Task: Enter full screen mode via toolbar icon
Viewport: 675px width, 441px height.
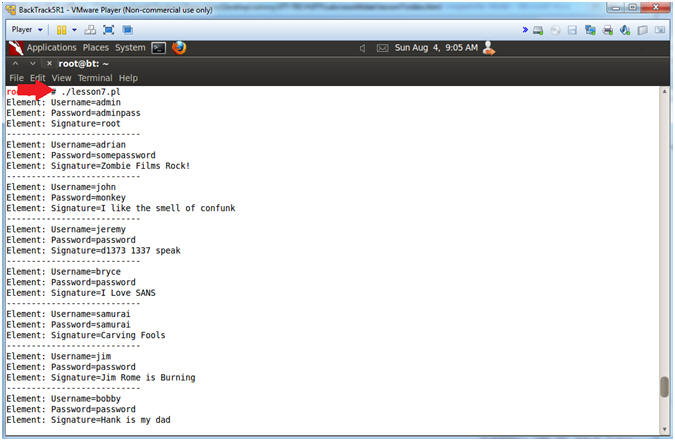Action: point(108,30)
